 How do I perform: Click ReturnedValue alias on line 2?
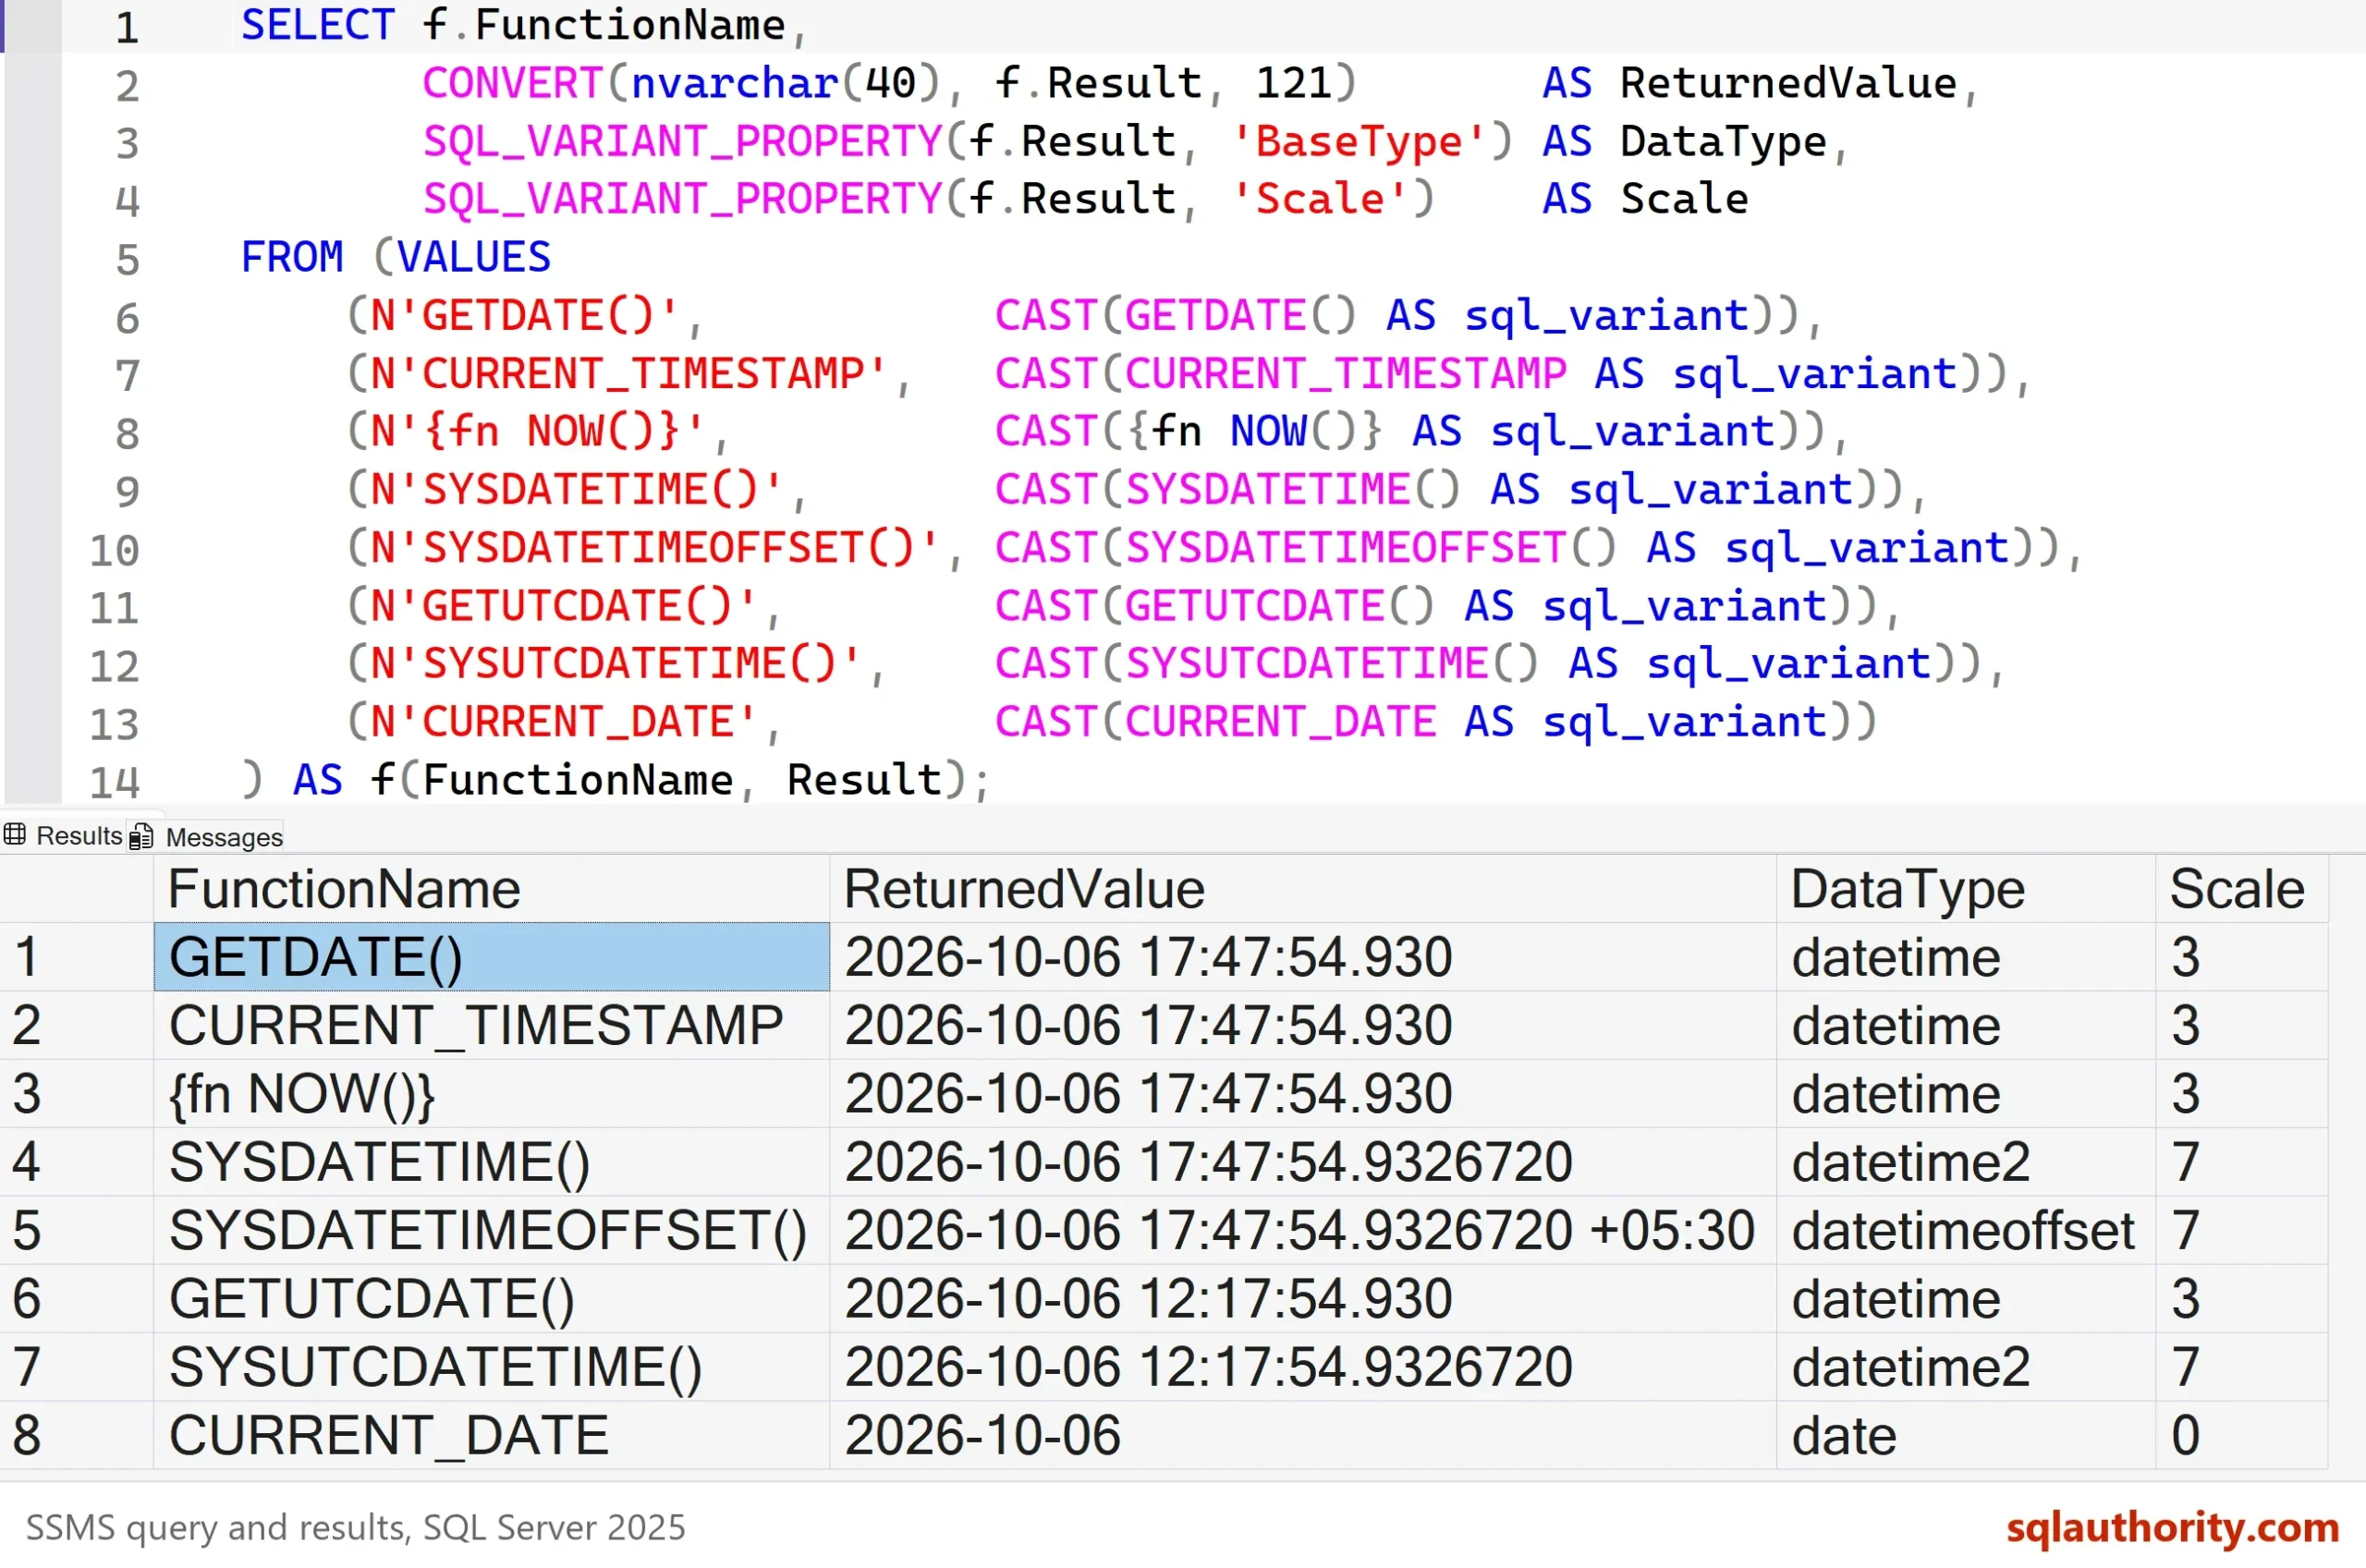tap(1788, 83)
